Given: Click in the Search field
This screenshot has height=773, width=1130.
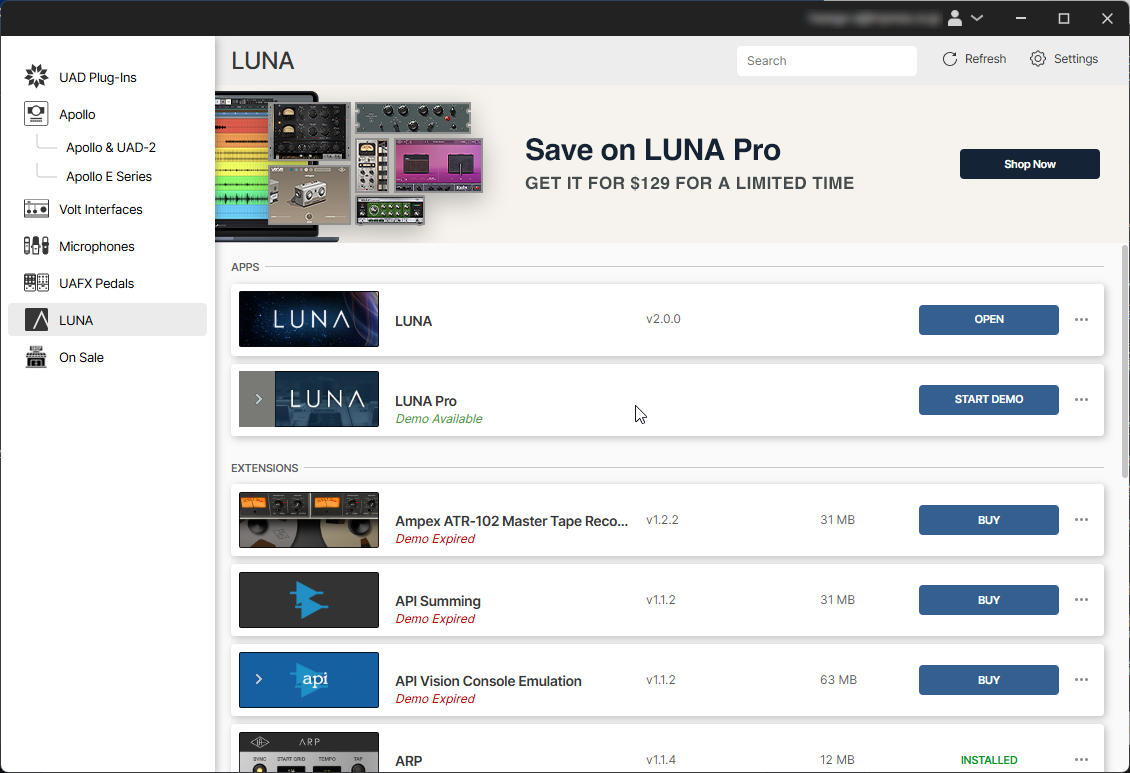Looking at the screenshot, I should (827, 61).
